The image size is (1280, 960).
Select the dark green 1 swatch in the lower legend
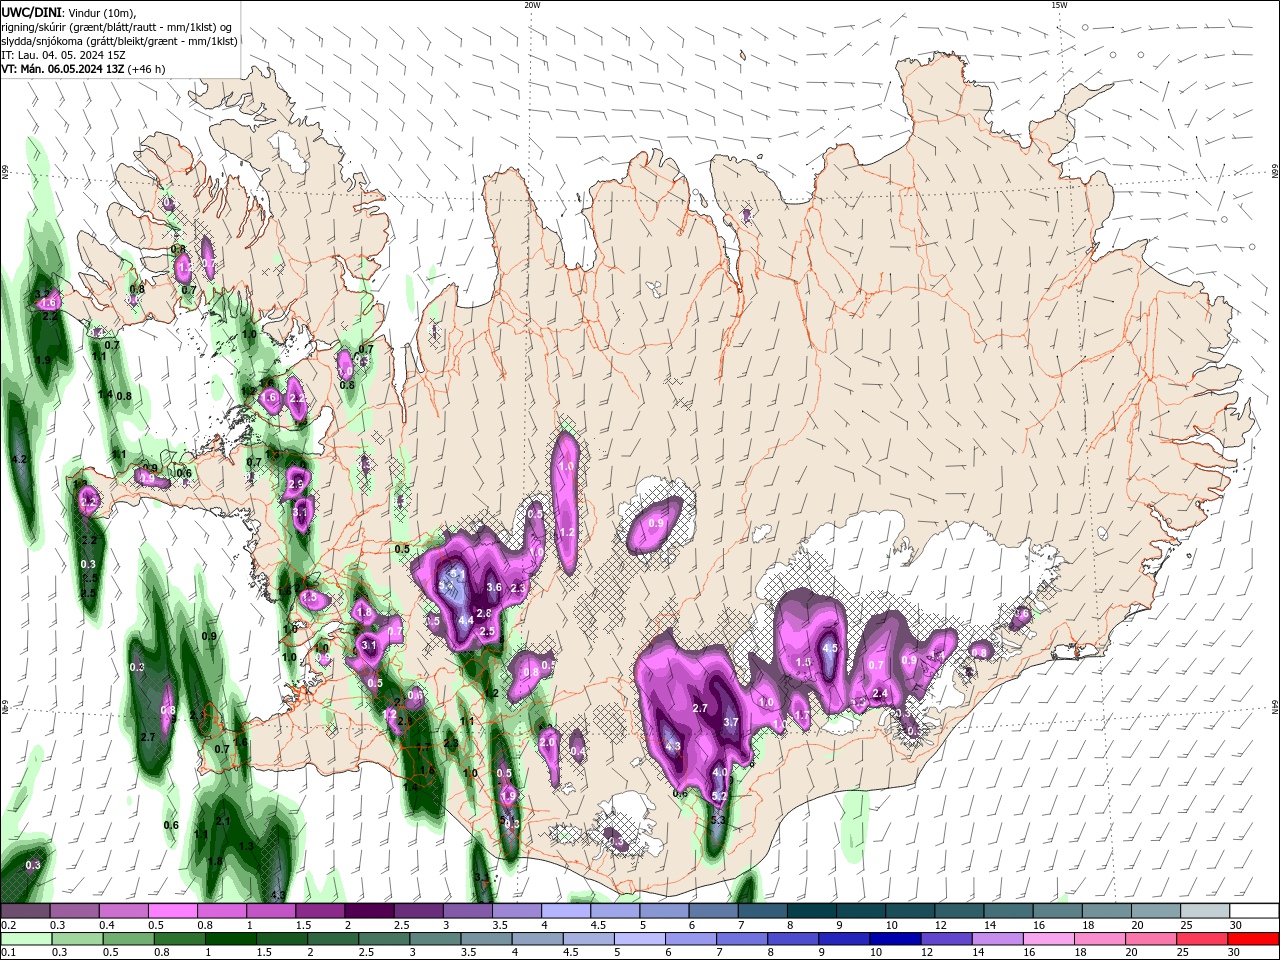coord(229,939)
